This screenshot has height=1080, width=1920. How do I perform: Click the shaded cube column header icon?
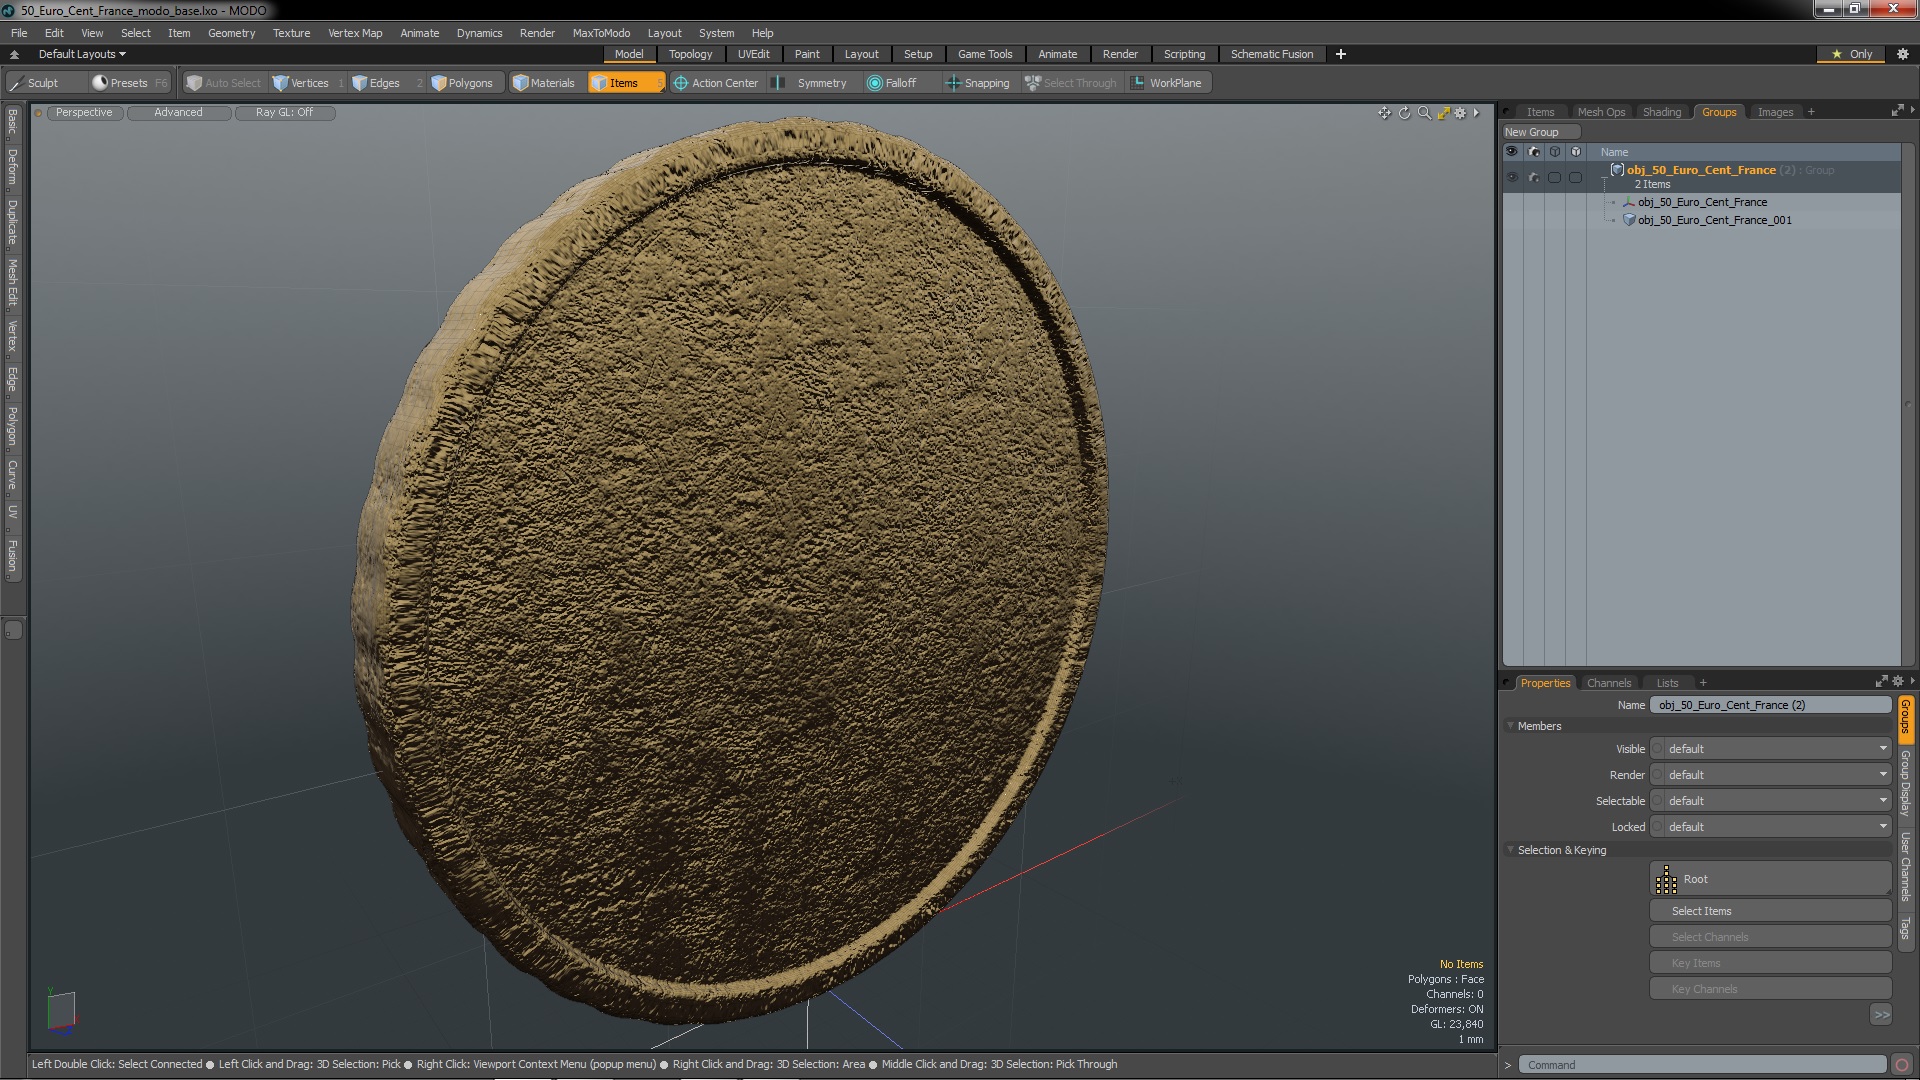1576,152
